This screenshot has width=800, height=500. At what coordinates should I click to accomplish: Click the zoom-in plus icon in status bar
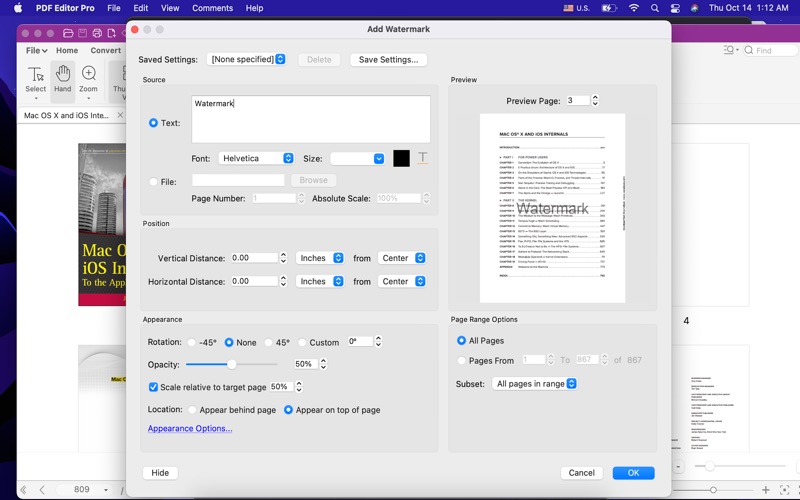click(x=765, y=490)
